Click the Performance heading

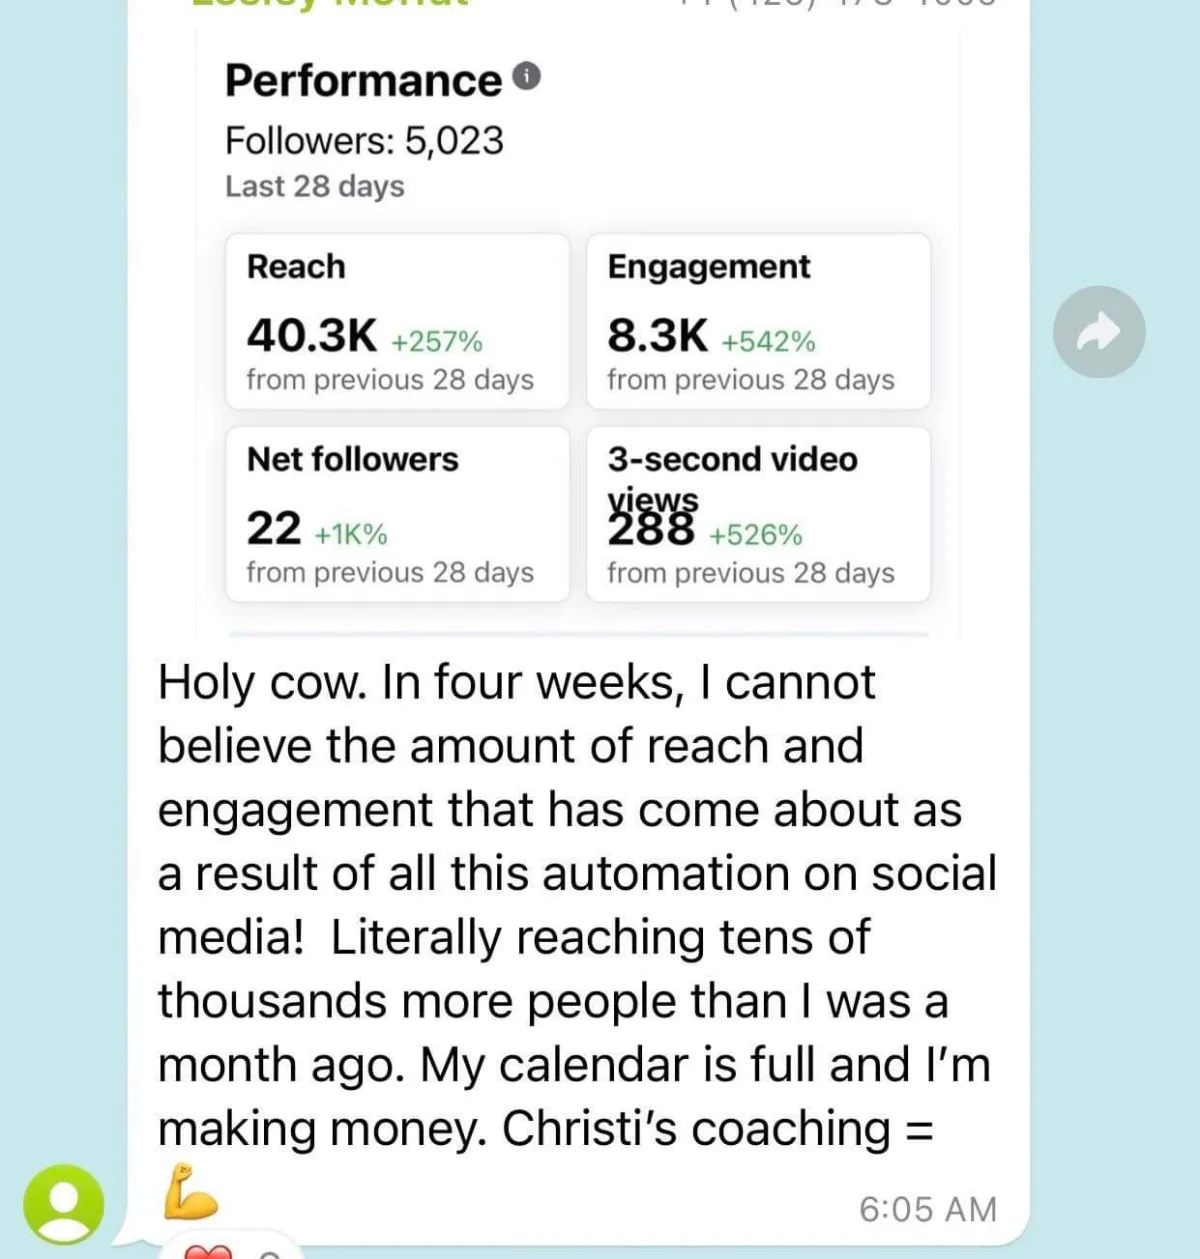tap(363, 81)
